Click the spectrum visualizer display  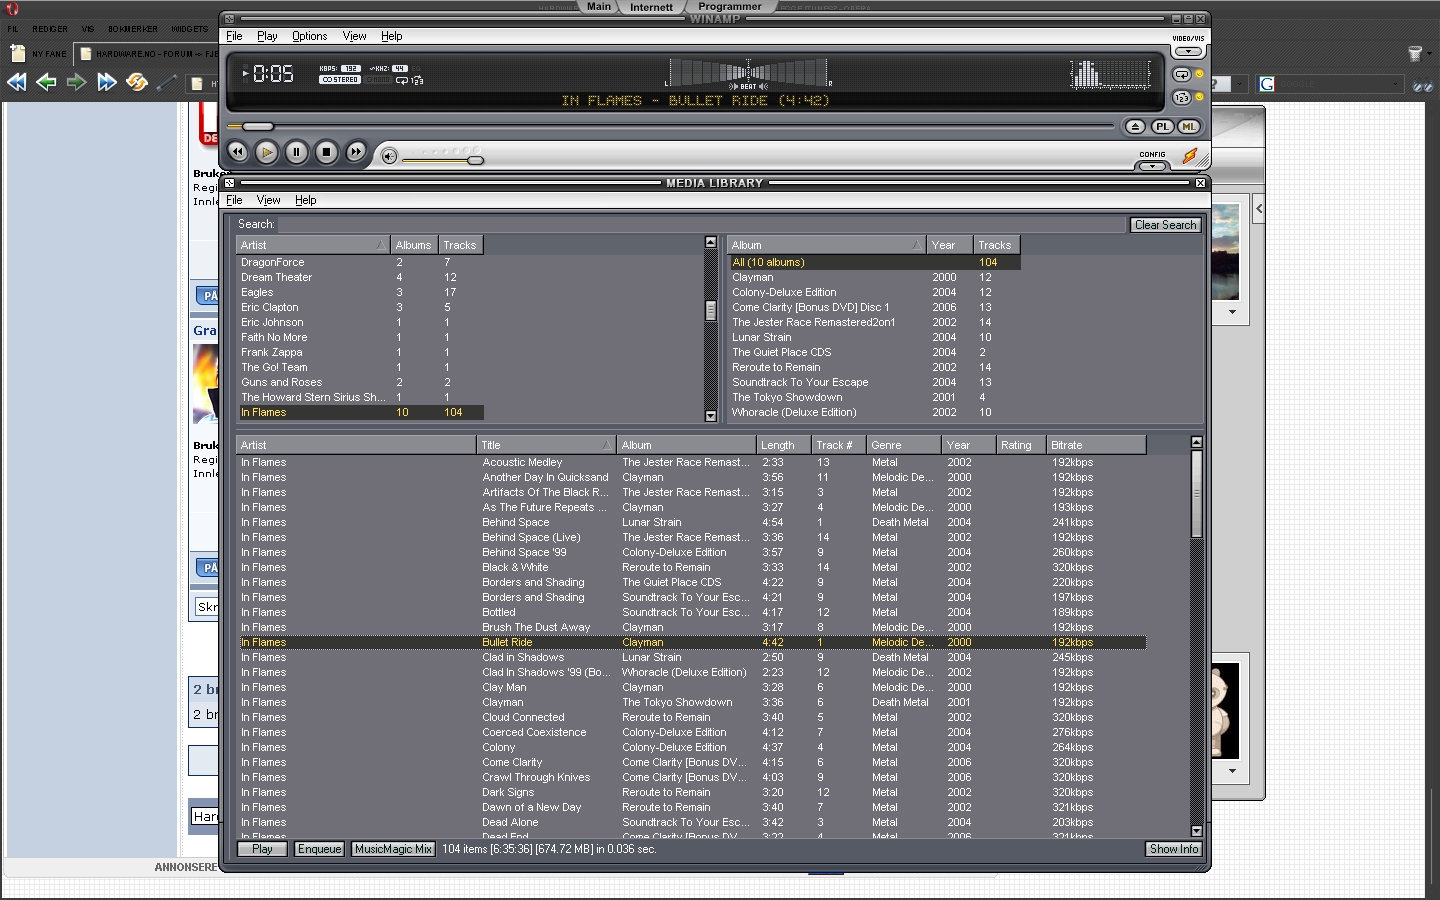(1110, 73)
